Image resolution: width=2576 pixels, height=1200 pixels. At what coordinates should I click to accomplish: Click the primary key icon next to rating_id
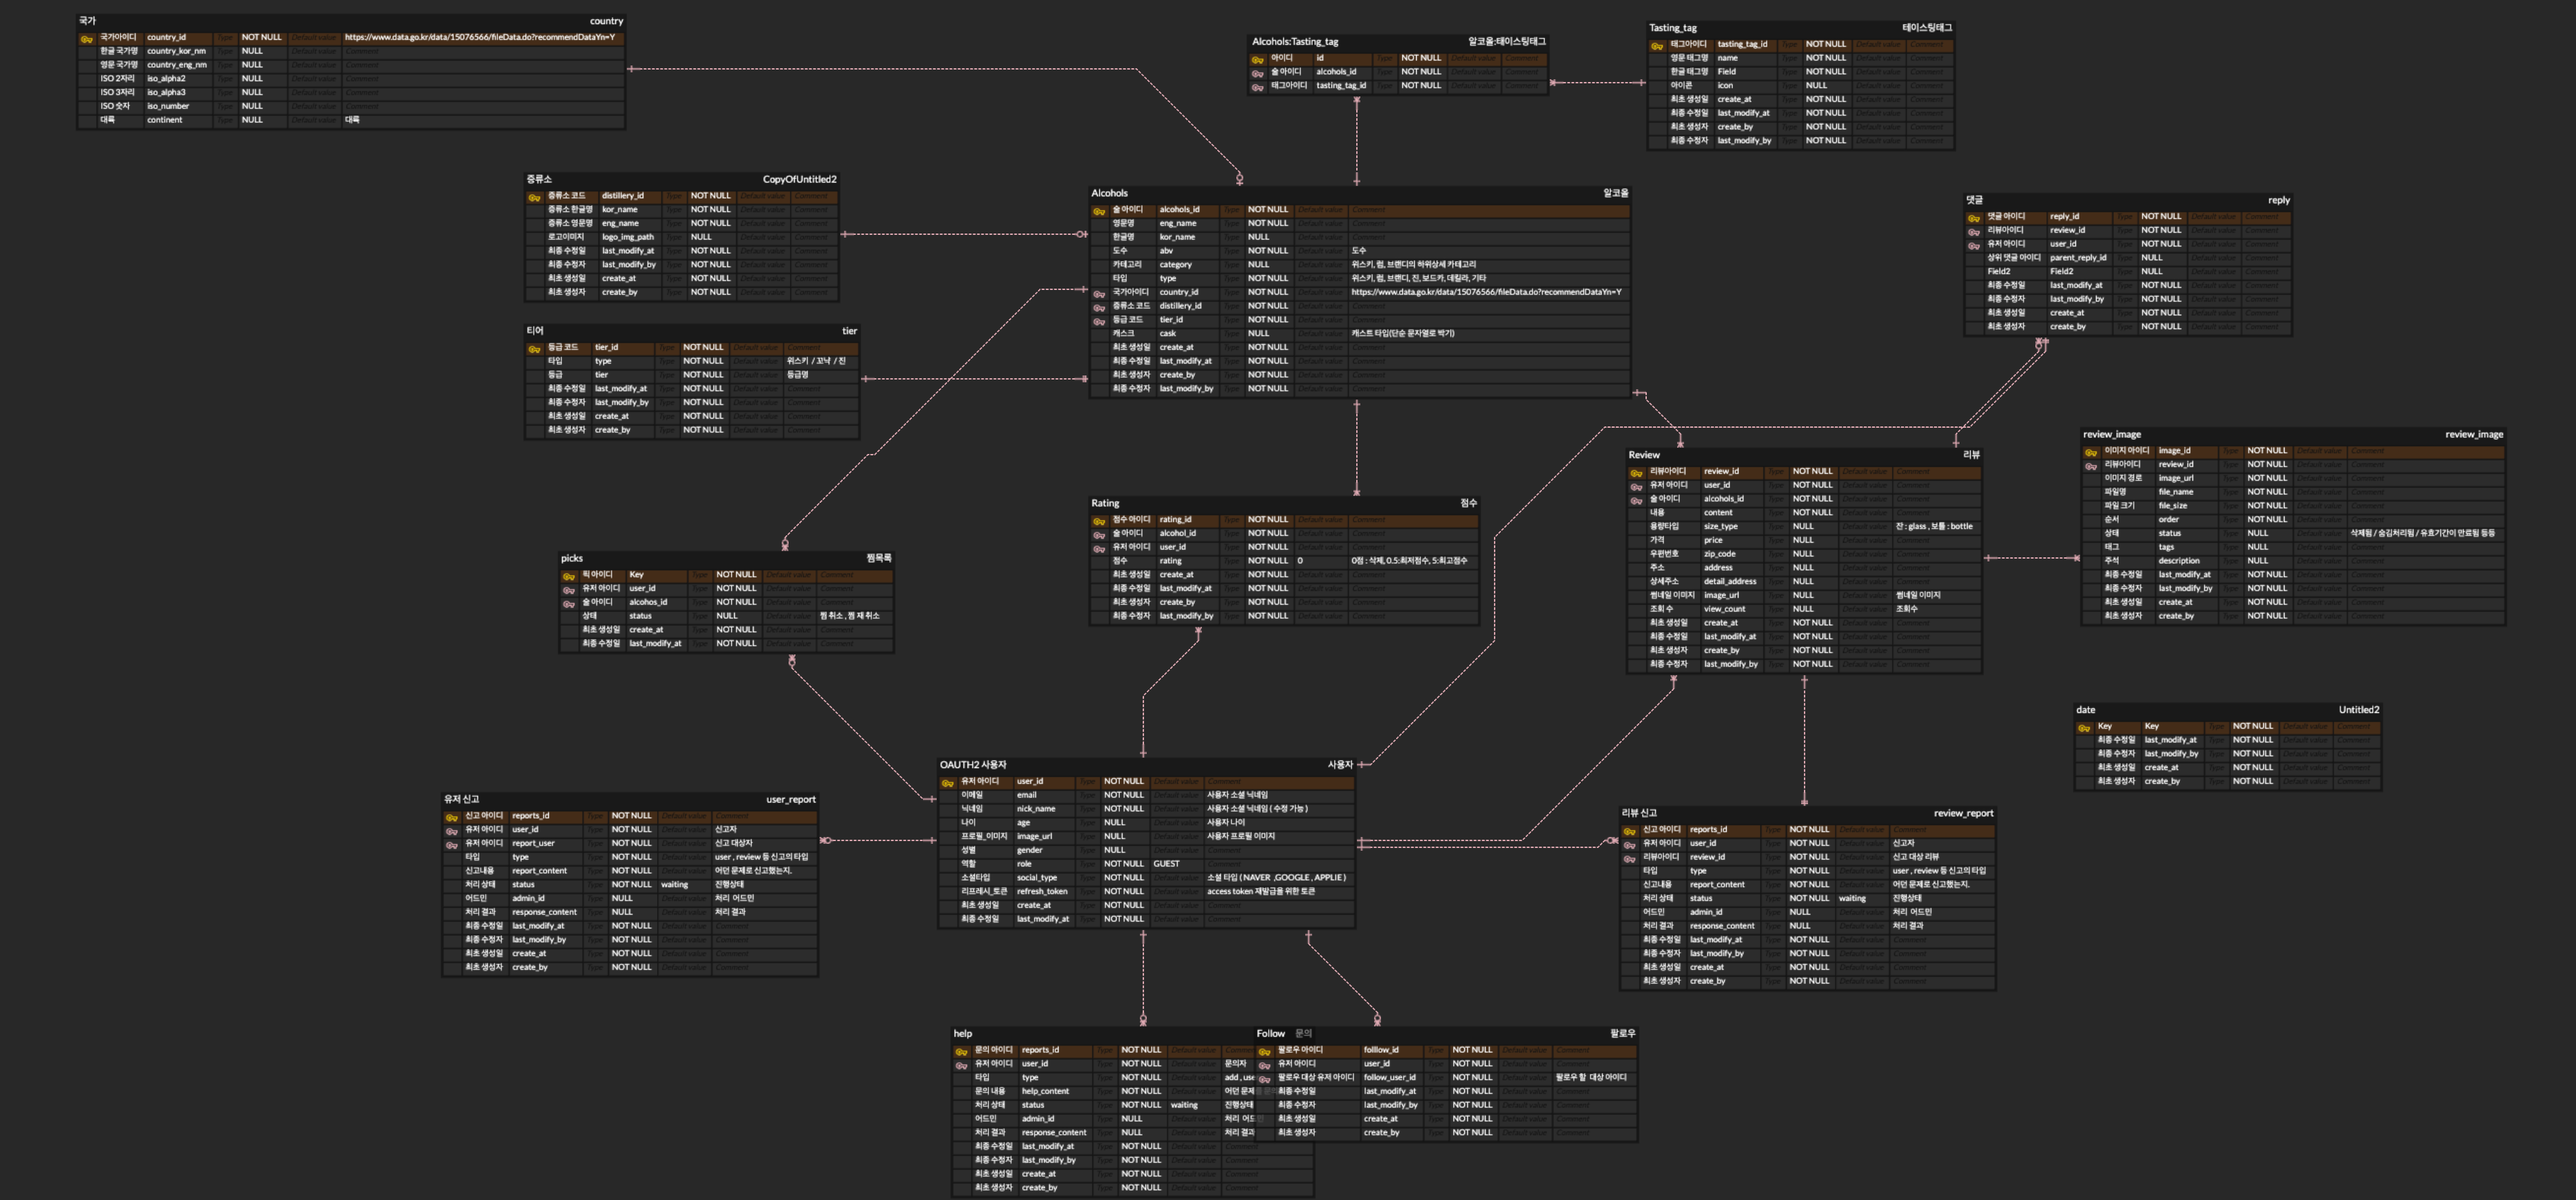(x=1099, y=521)
